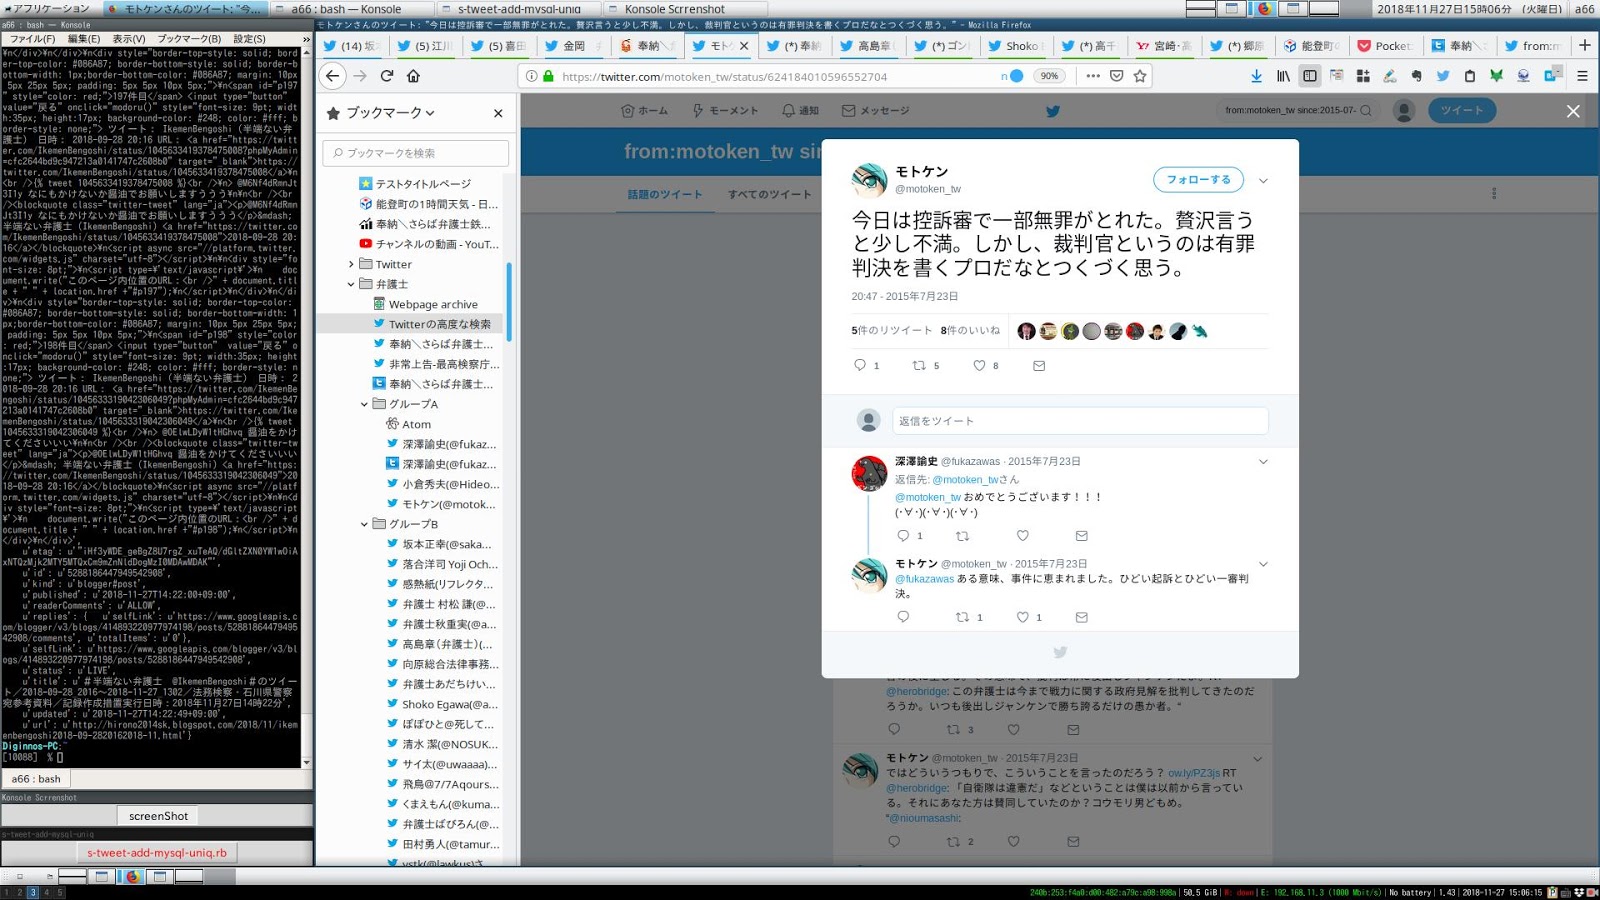Image resolution: width=1600 pixels, height=900 pixels.
Task: Open options chevron on 深澤諭史 reply
Action: pos(1263,462)
